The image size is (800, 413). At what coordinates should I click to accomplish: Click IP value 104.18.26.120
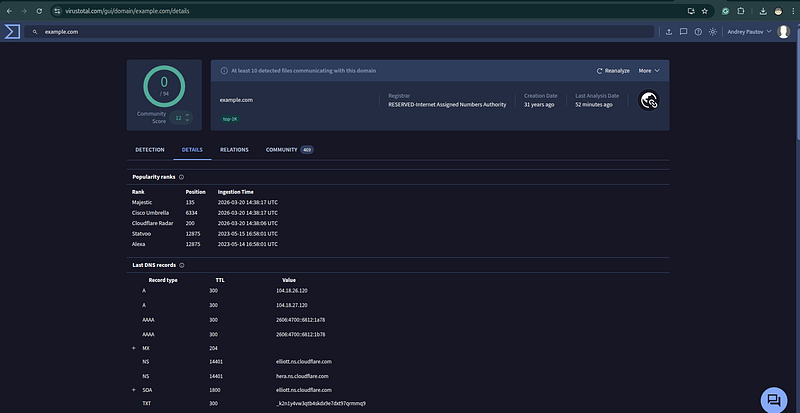[292, 290]
